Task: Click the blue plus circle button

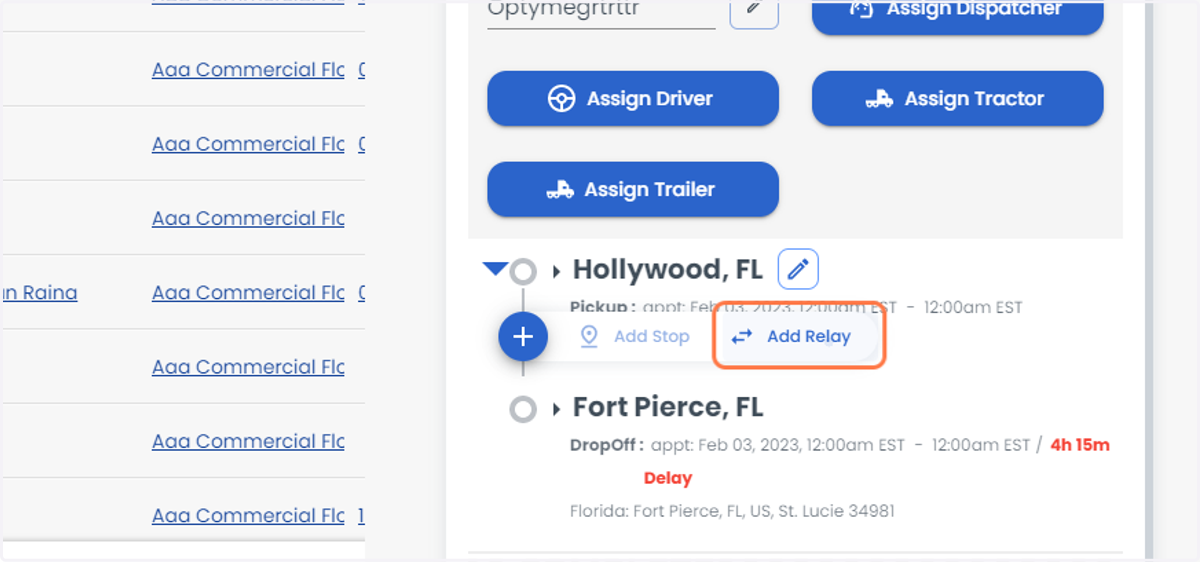Action: [x=523, y=337]
